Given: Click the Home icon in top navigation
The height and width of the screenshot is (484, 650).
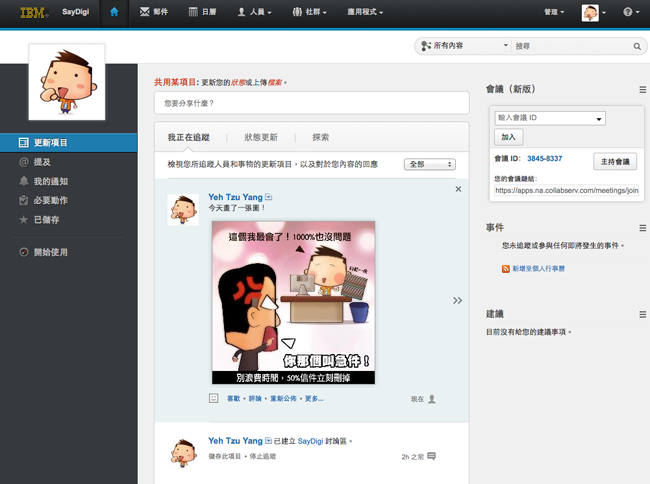Looking at the screenshot, I should click(x=114, y=13).
